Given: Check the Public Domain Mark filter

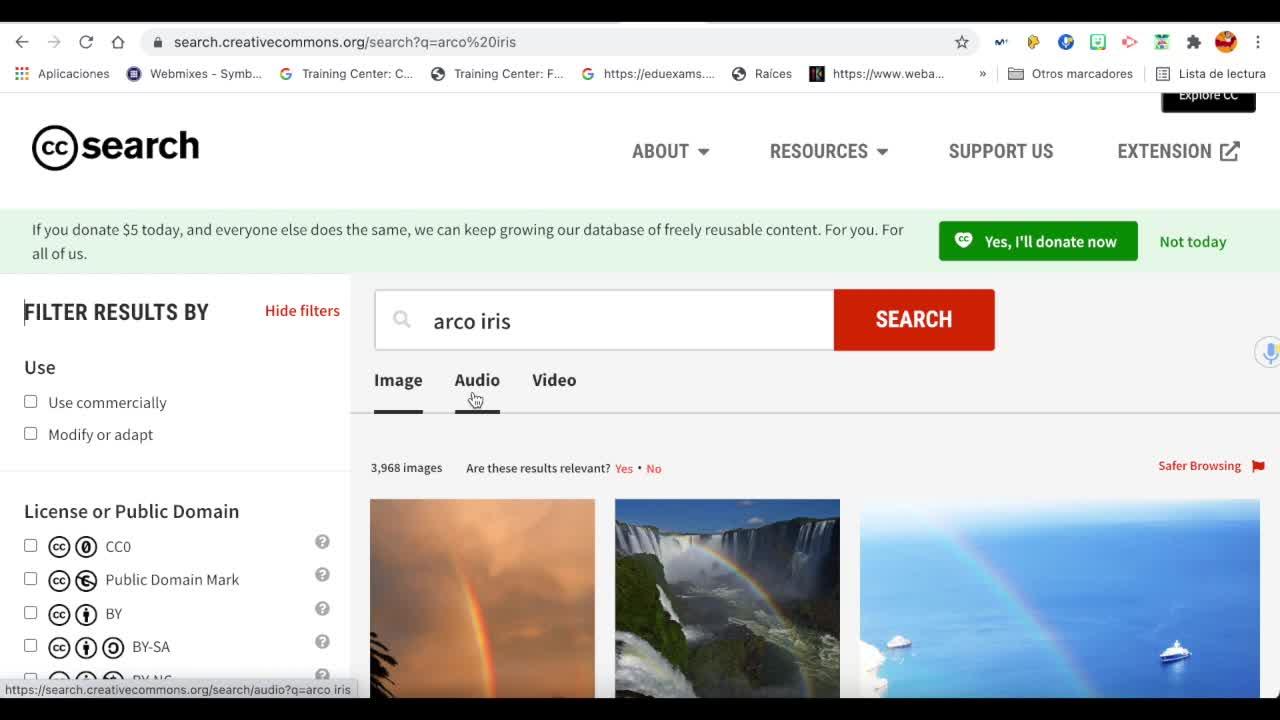Looking at the screenshot, I should coord(31,579).
